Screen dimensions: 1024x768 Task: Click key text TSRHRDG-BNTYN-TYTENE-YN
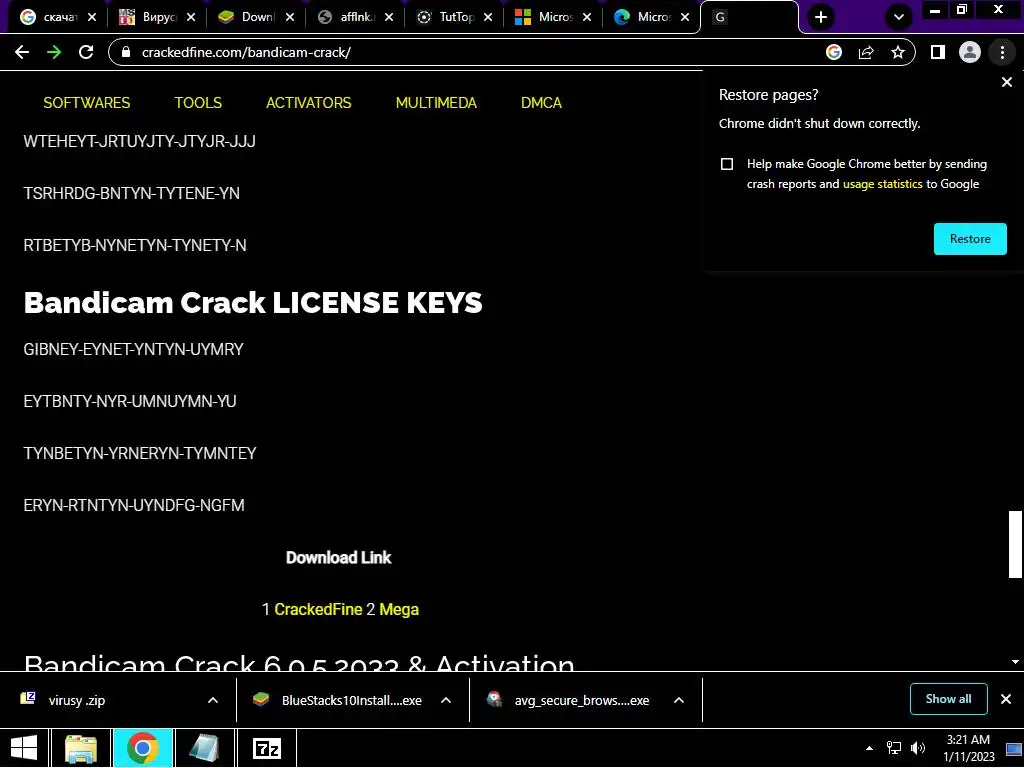(x=131, y=194)
